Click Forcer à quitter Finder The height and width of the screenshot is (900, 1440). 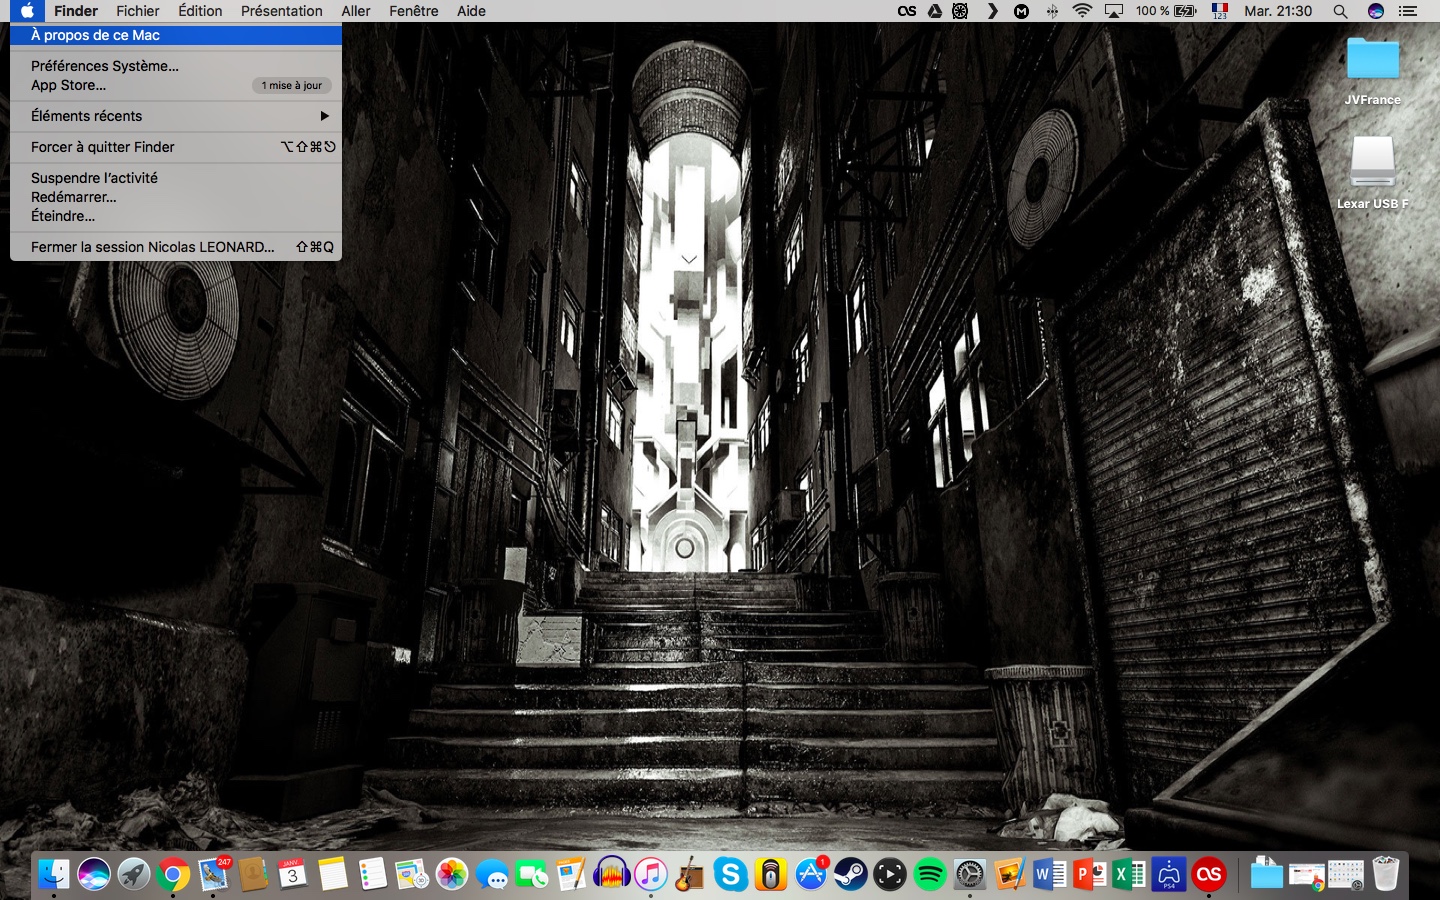coord(103,147)
